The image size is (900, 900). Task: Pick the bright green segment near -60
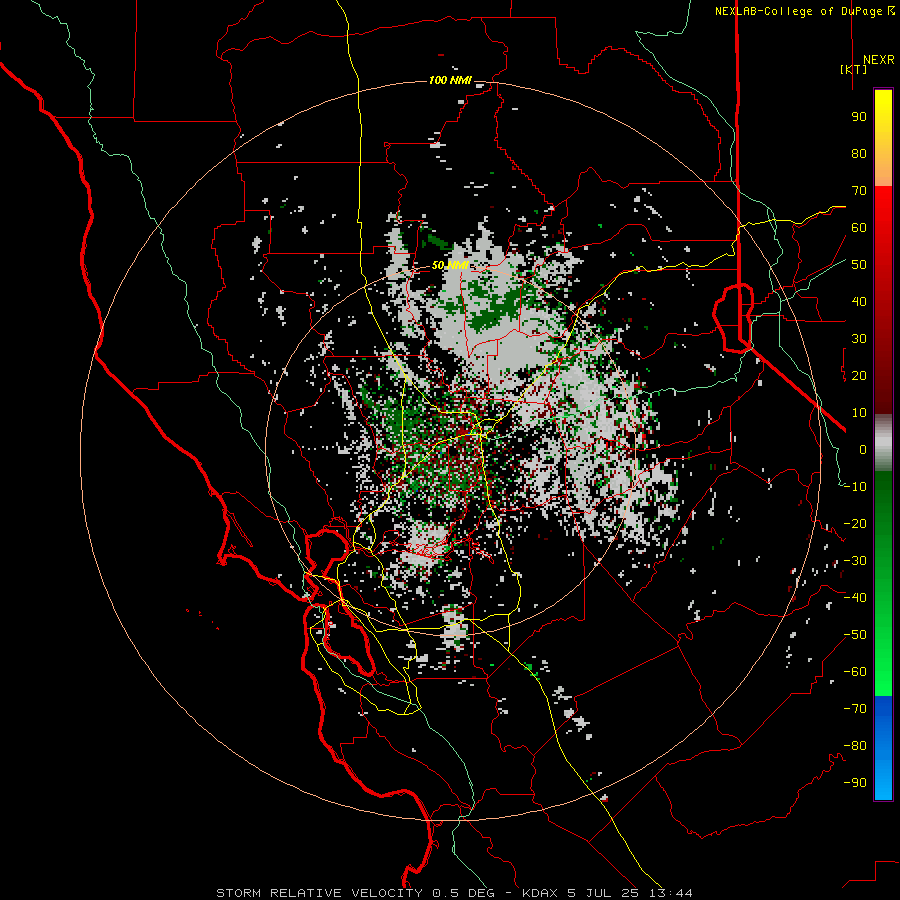click(883, 677)
